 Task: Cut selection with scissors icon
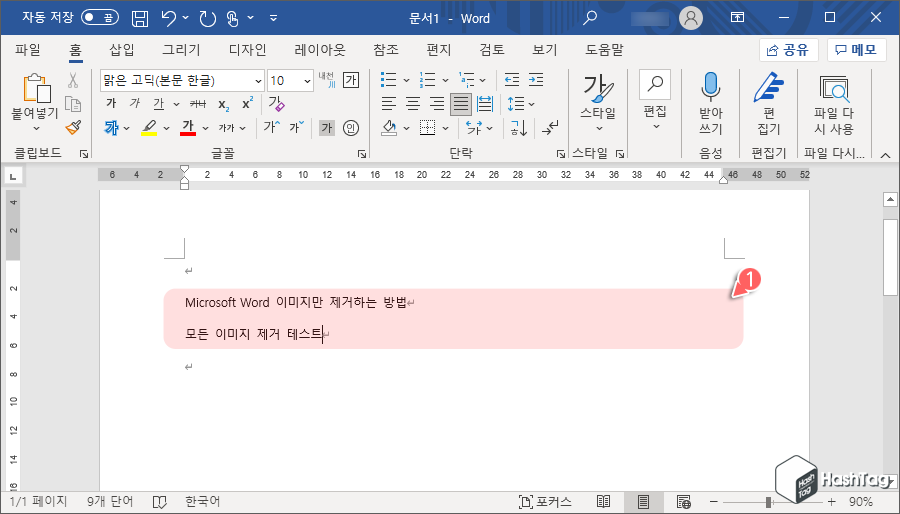[73, 80]
